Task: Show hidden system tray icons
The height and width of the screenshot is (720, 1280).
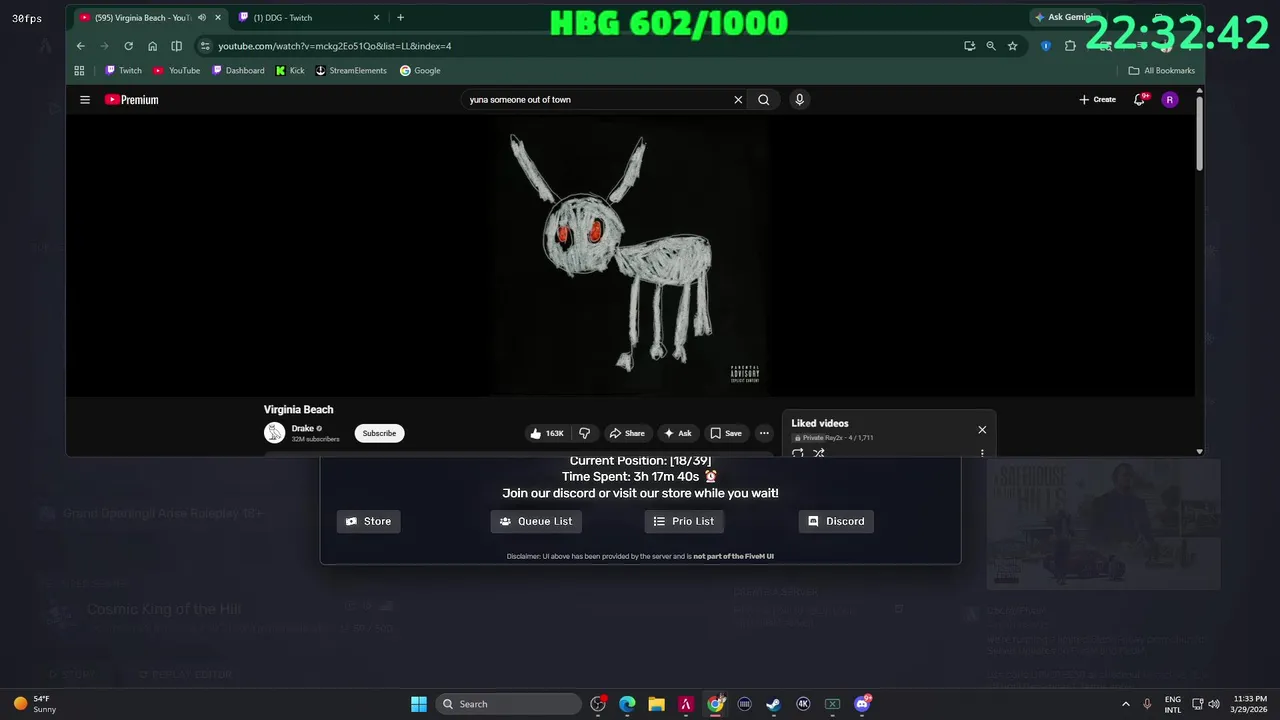Action: point(1125,704)
